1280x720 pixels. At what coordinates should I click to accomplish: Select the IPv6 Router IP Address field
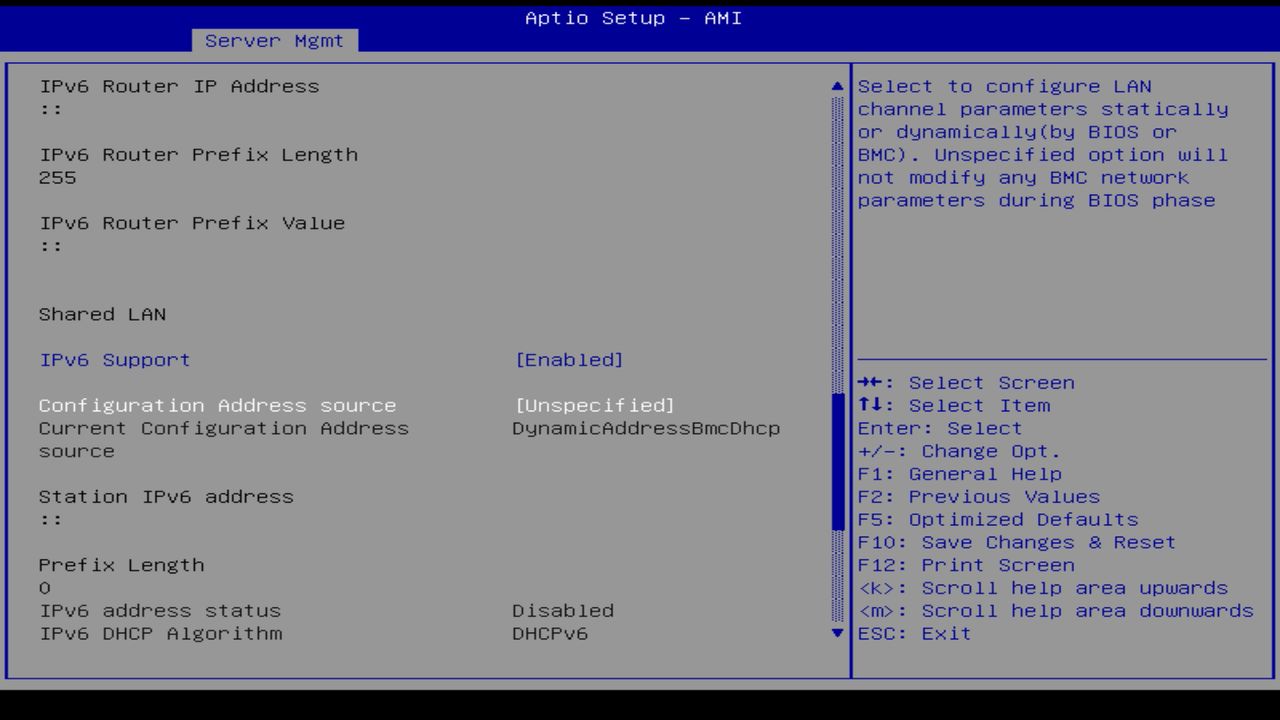179,86
